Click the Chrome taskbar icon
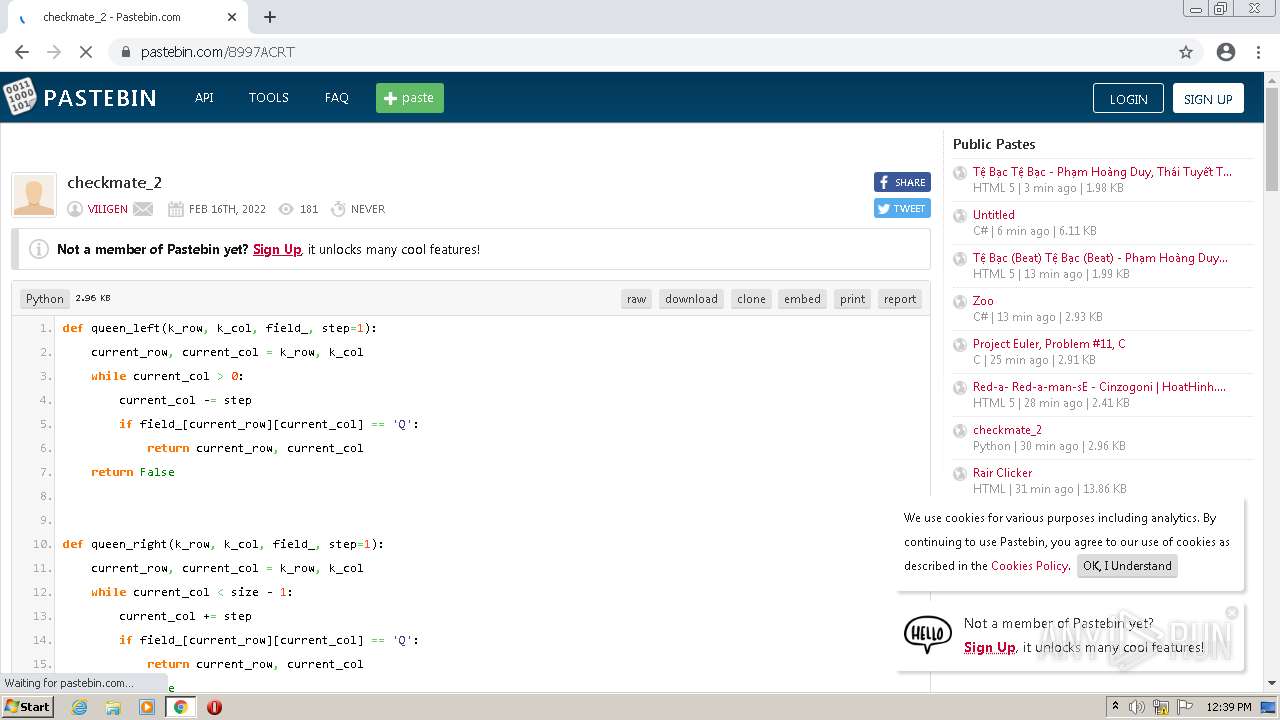The width and height of the screenshot is (1280, 720). (180, 707)
